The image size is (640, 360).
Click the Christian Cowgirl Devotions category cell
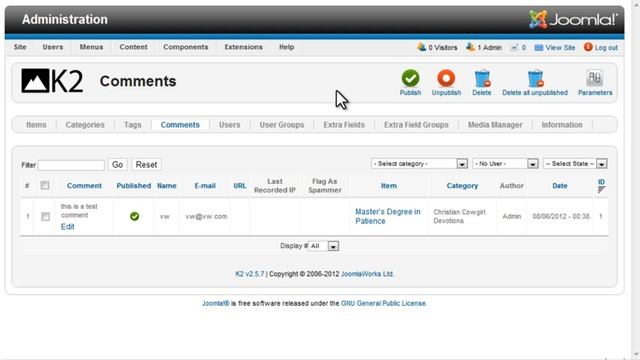pos(460,216)
